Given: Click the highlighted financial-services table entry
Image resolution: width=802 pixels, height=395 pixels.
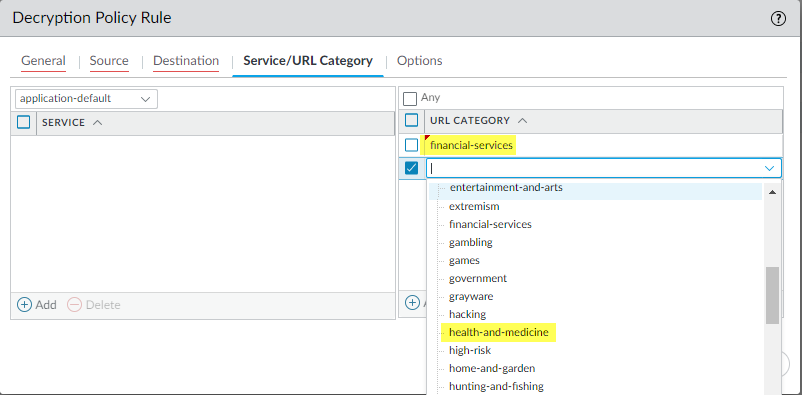Looking at the screenshot, I should pyautogui.click(x=471, y=145).
